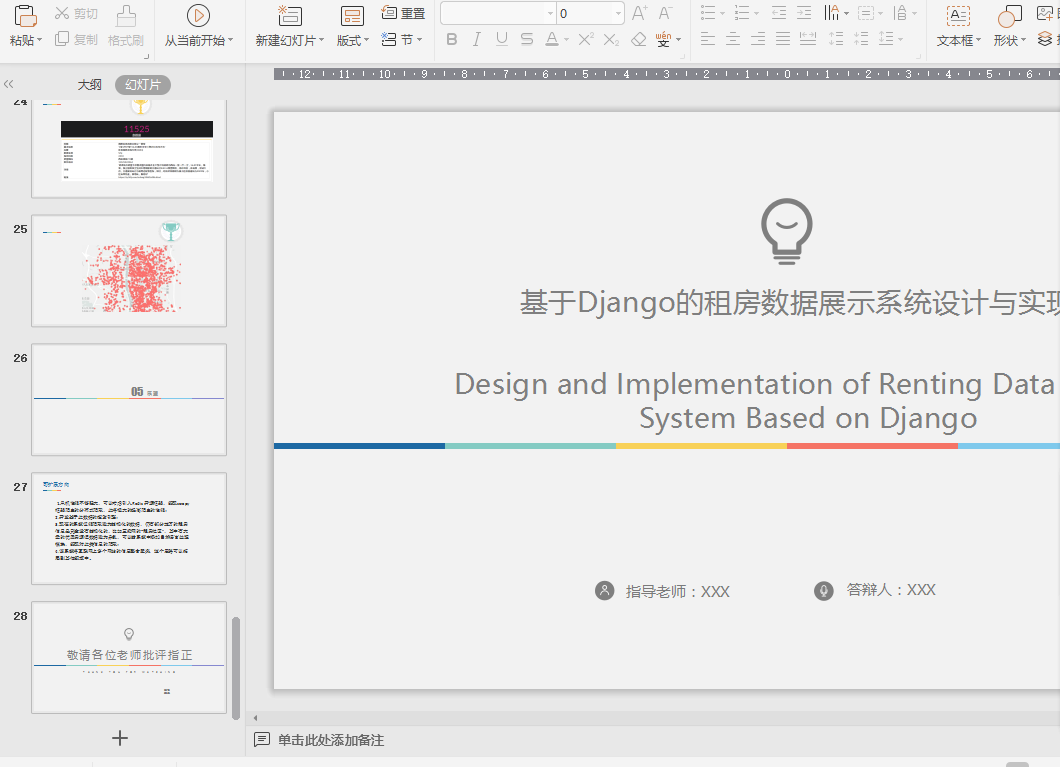The width and height of the screenshot is (1060, 767).
Task: Click the notes area to add notes
Action: tap(330, 740)
